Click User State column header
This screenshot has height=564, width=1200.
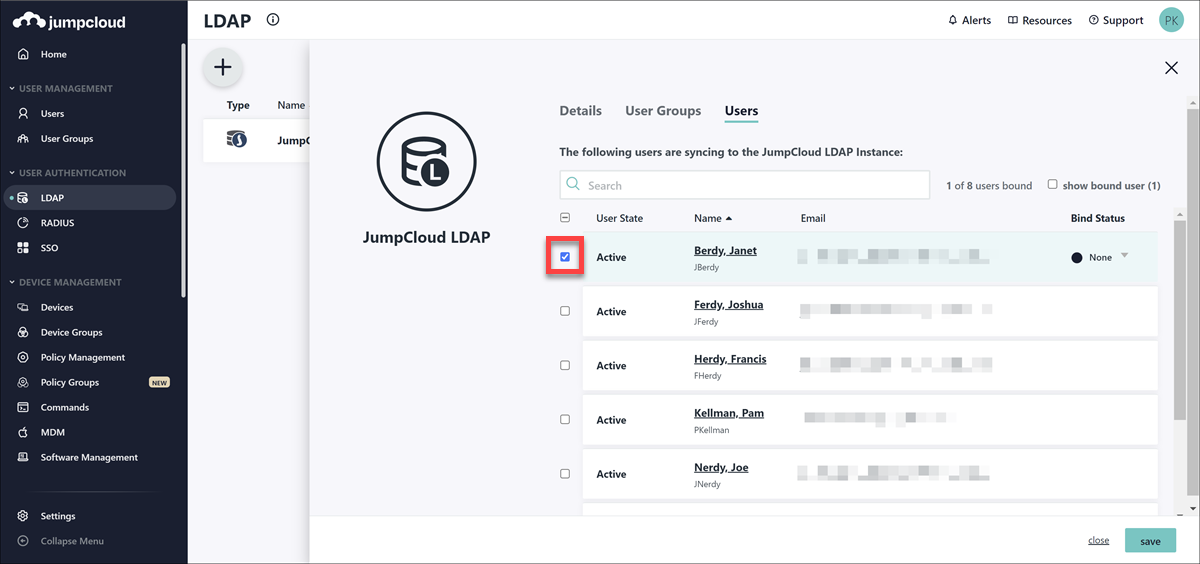[x=620, y=218]
